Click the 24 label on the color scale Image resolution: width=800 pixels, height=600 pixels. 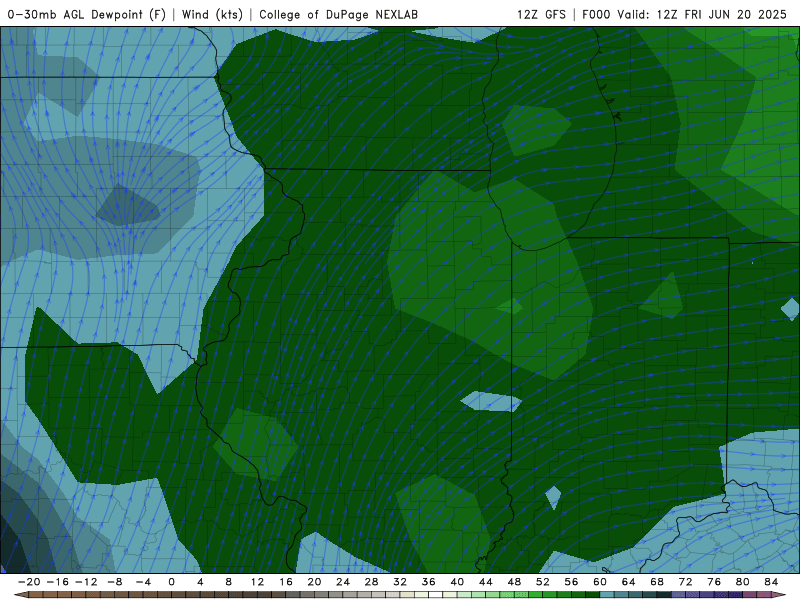tap(343, 582)
